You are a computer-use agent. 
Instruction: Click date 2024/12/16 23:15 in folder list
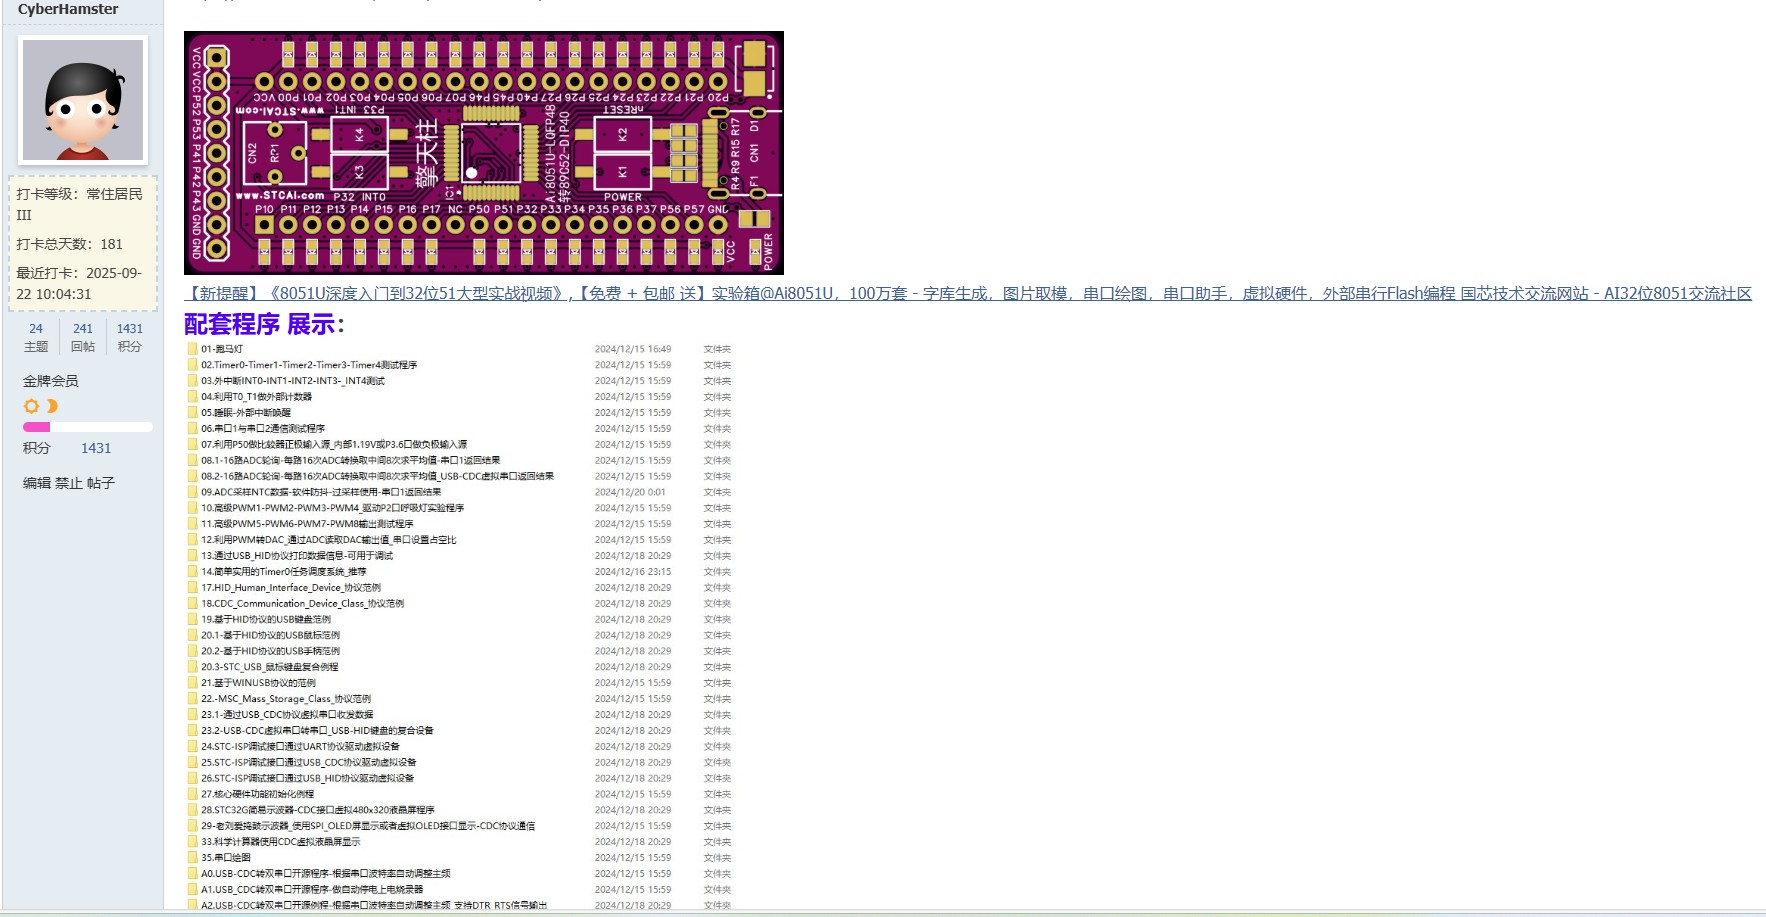[x=633, y=572]
